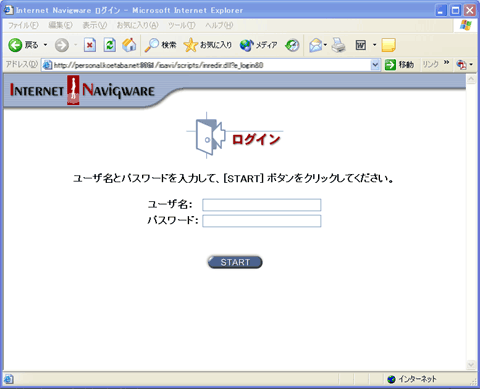Click the START login button
This screenshot has height=389, width=480.
click(235, 262)
